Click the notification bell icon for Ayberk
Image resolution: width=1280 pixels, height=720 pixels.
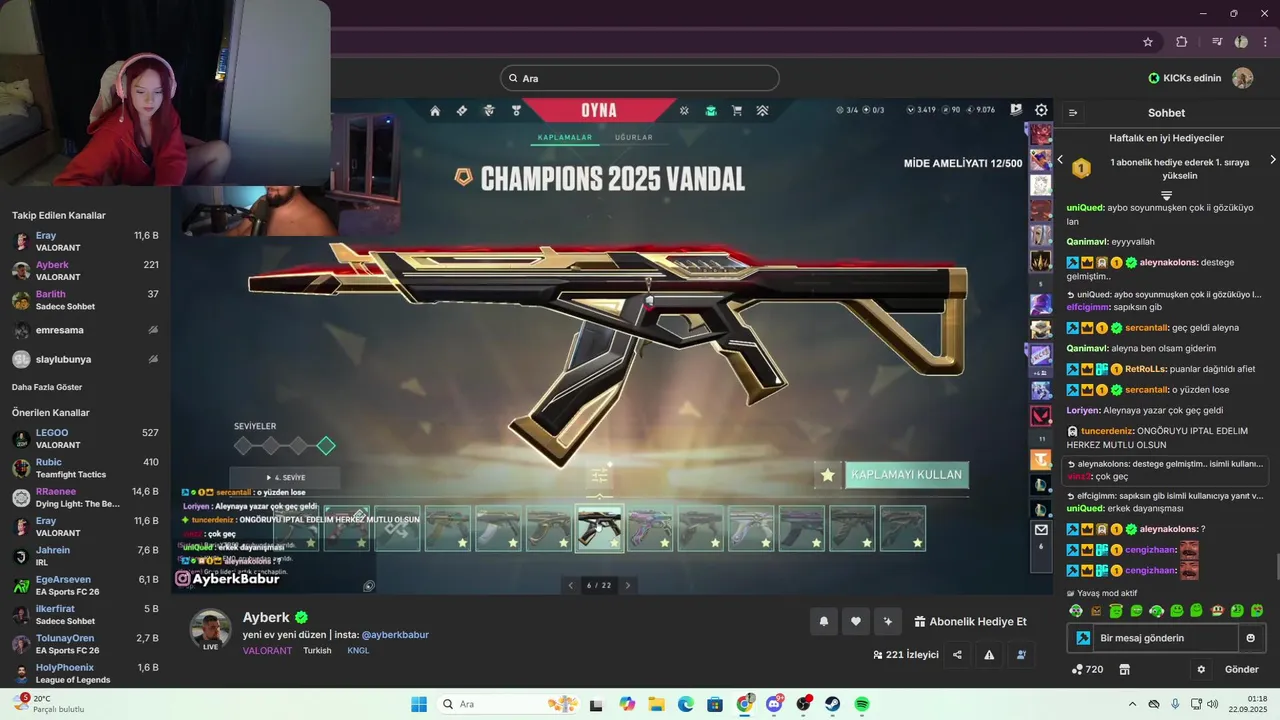pos(824,621)
